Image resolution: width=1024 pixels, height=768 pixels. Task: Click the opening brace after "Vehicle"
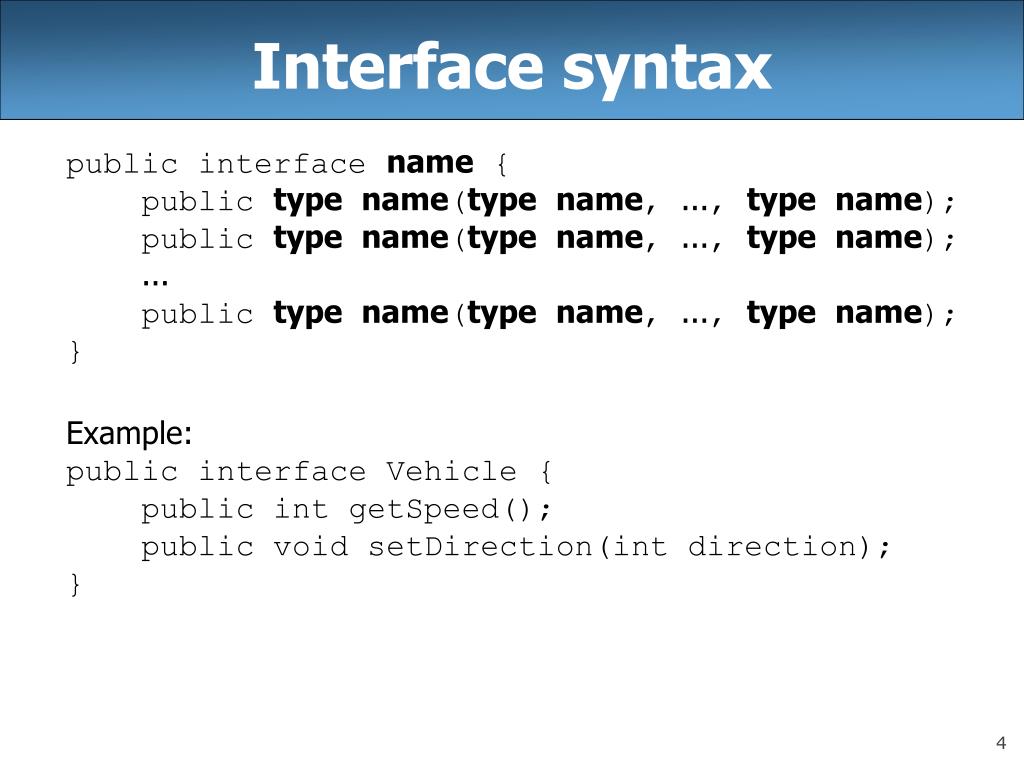pyautogui.click(x=545, y=472)
